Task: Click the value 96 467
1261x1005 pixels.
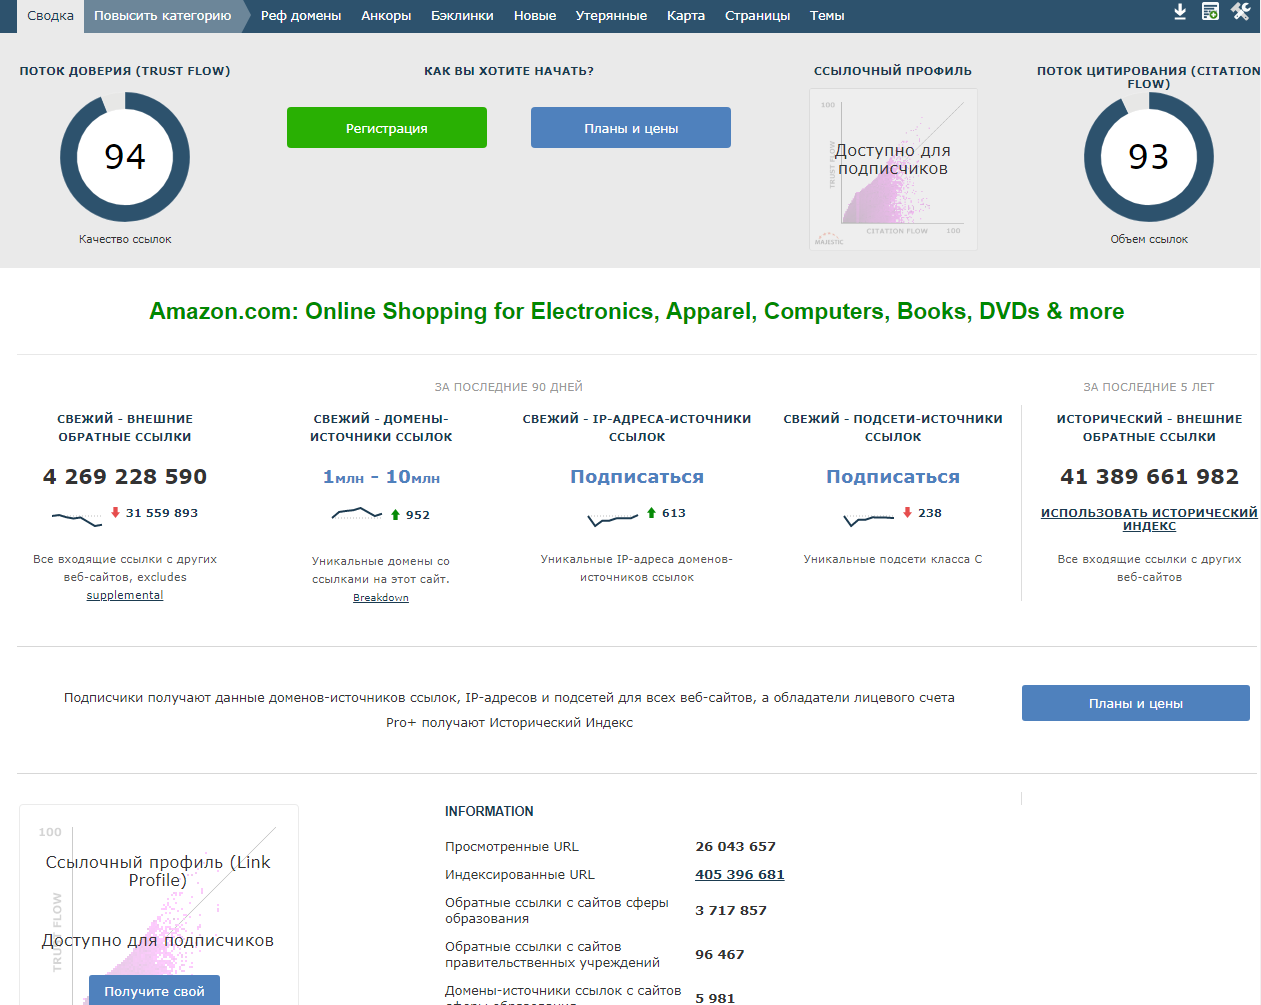Action: [720, 955]
